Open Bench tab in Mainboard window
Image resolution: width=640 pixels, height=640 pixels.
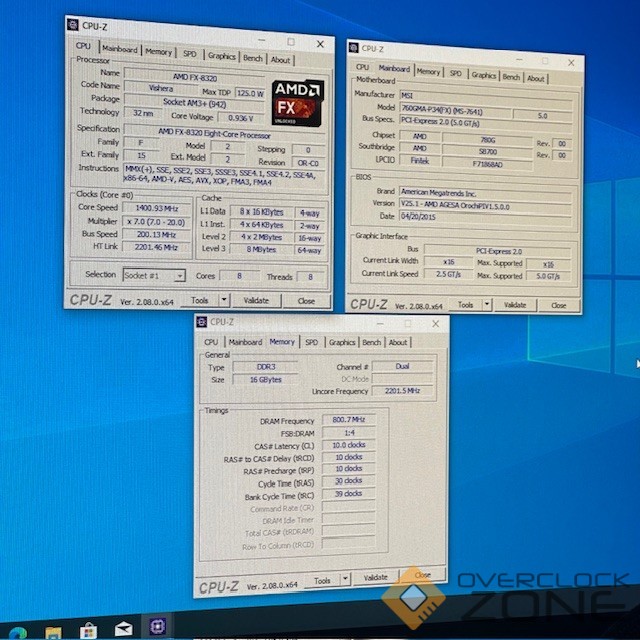pyautogui.click(x=511, y=77)
